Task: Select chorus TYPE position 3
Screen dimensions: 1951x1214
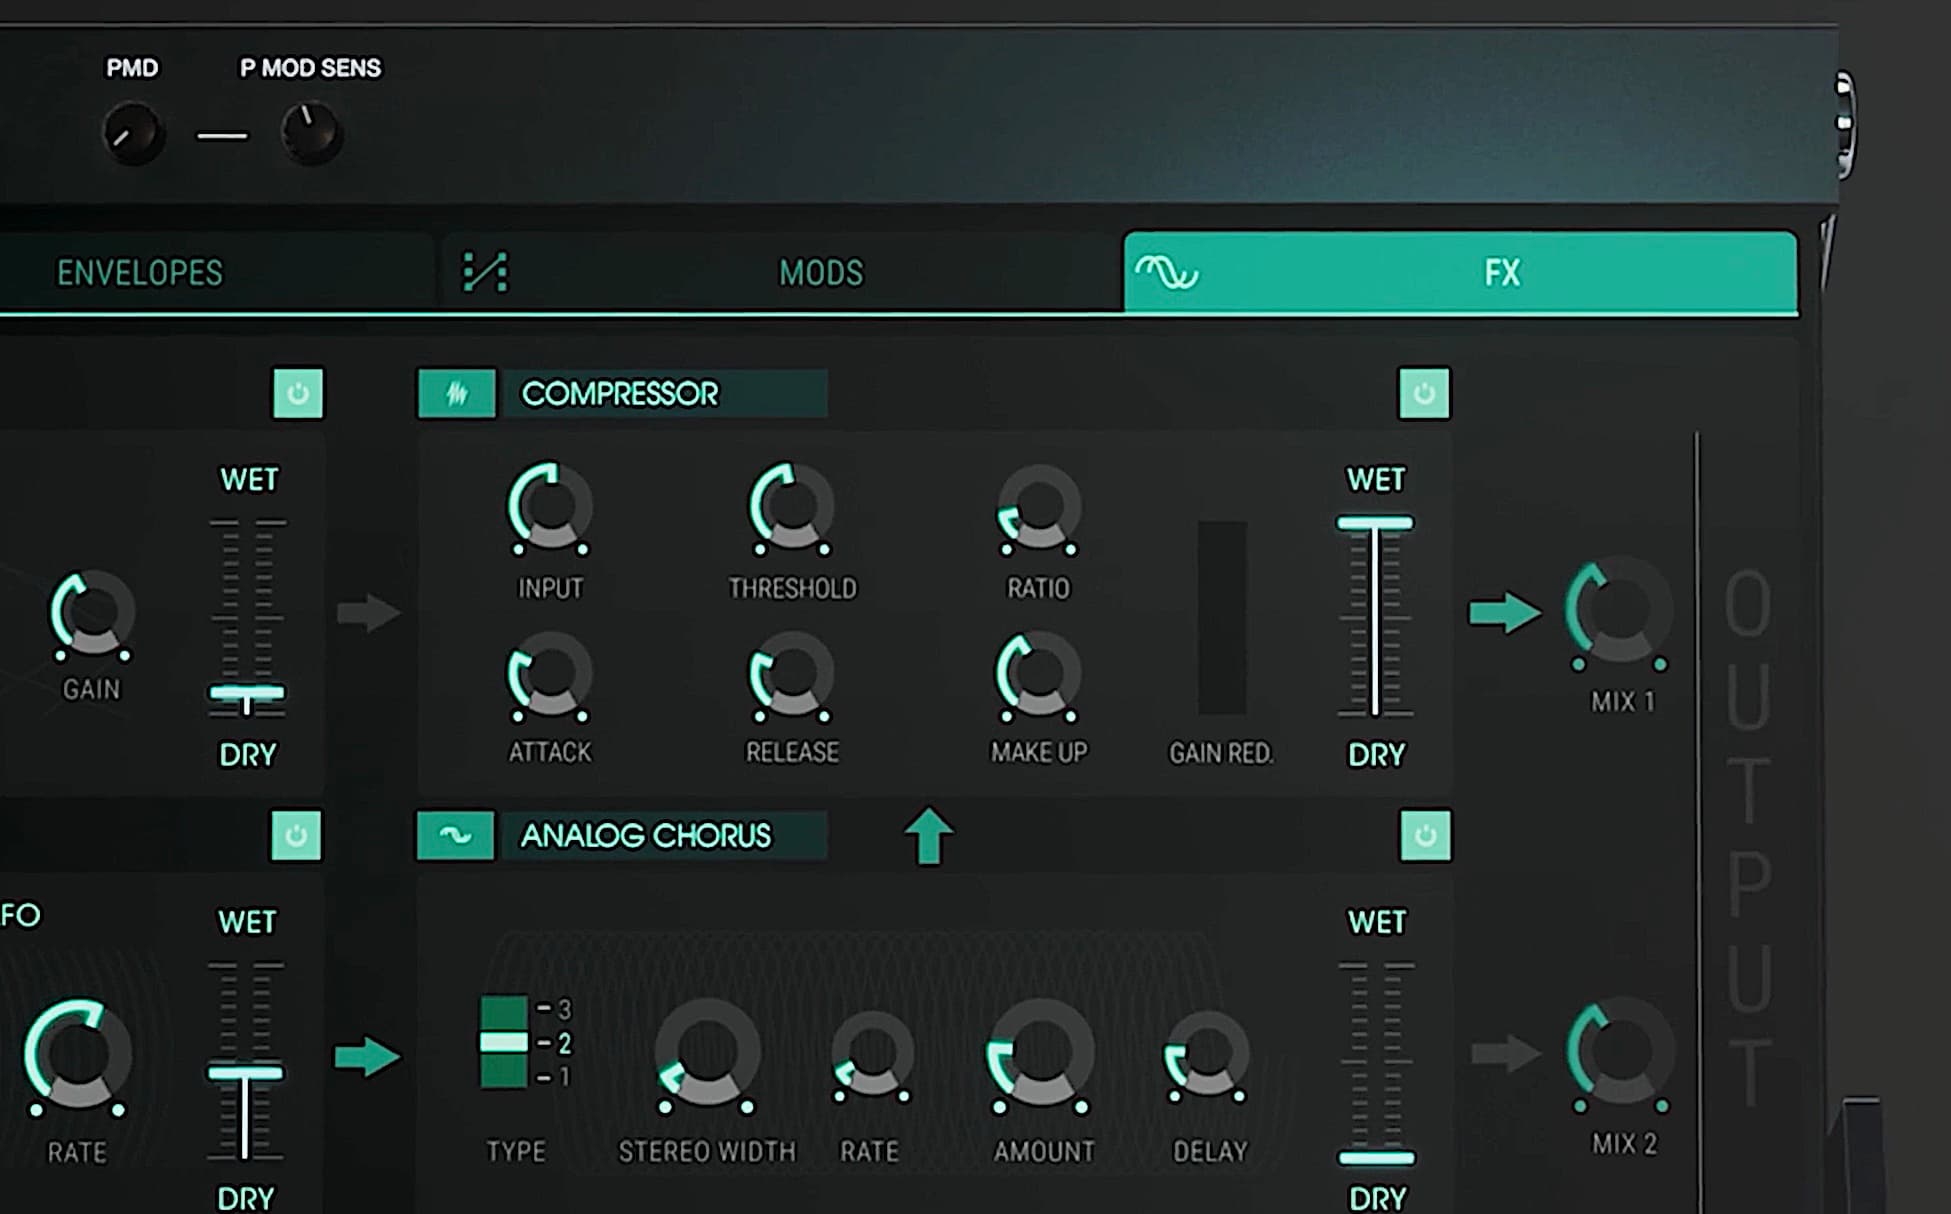Action: tap(504, 1010)
